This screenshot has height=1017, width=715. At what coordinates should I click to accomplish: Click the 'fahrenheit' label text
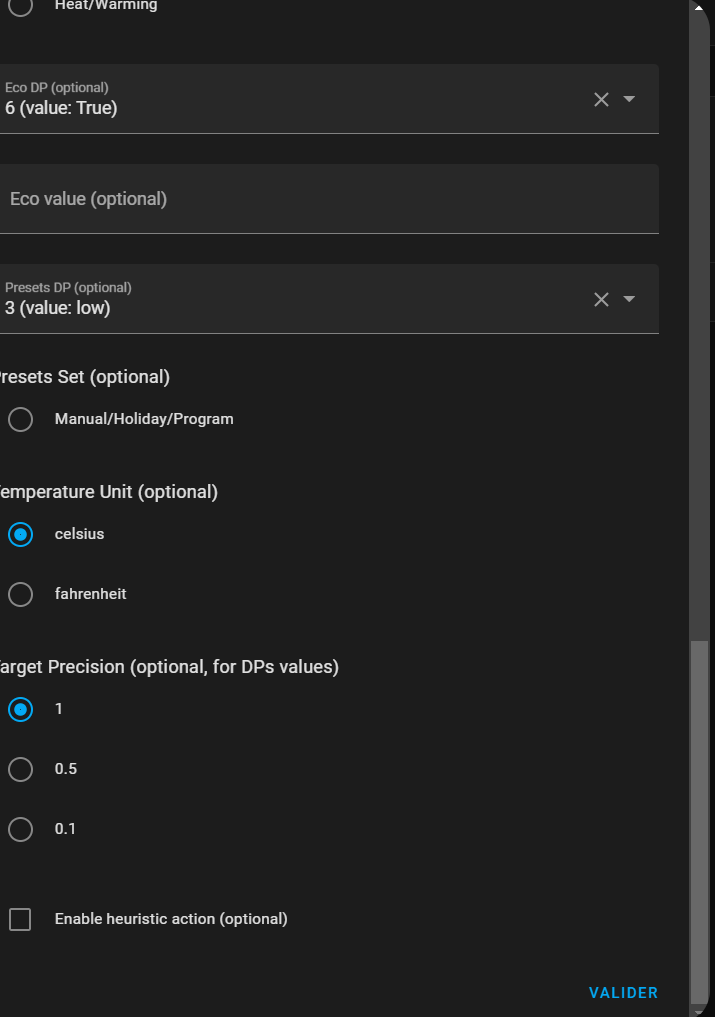(90, 594)
